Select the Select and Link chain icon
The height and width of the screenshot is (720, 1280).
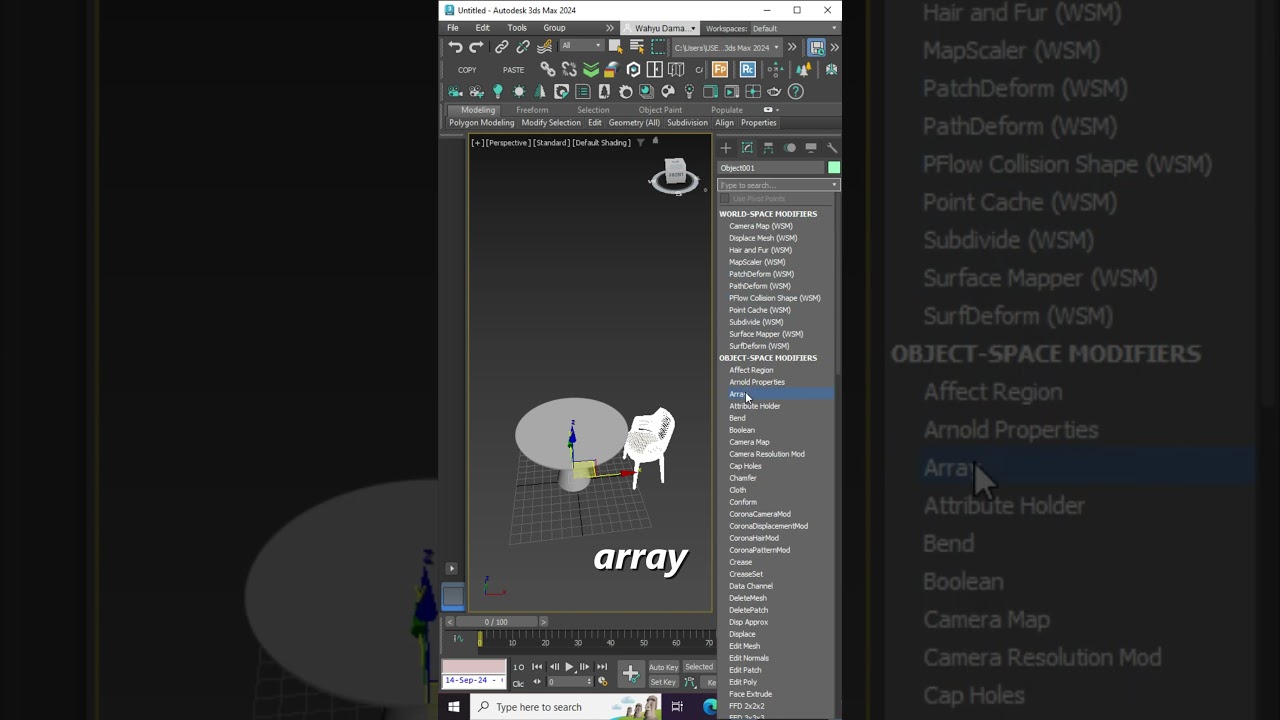click(501, 47)
